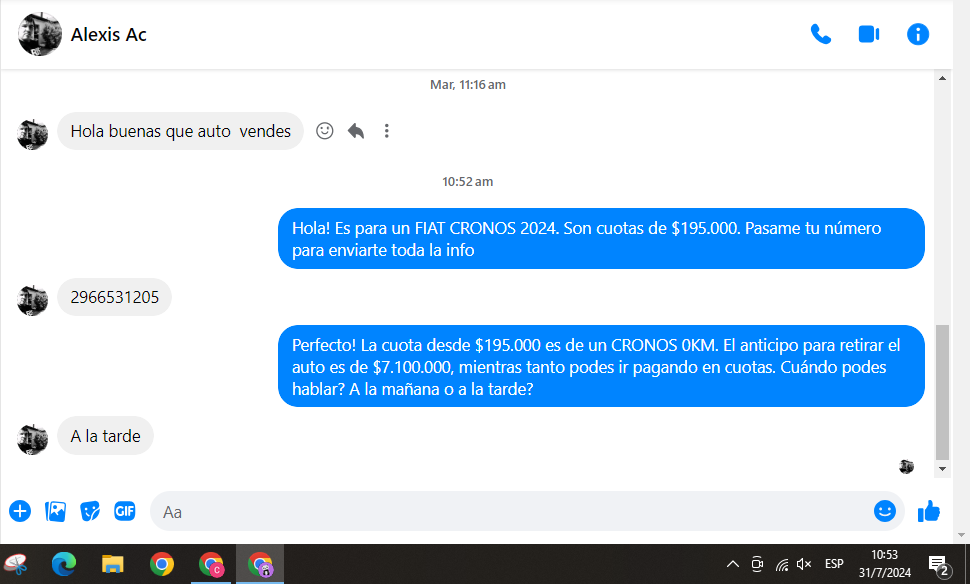Open more options for first message
Image resolution: width=970 pixels, height=584 pixels.
pos(387,131)
